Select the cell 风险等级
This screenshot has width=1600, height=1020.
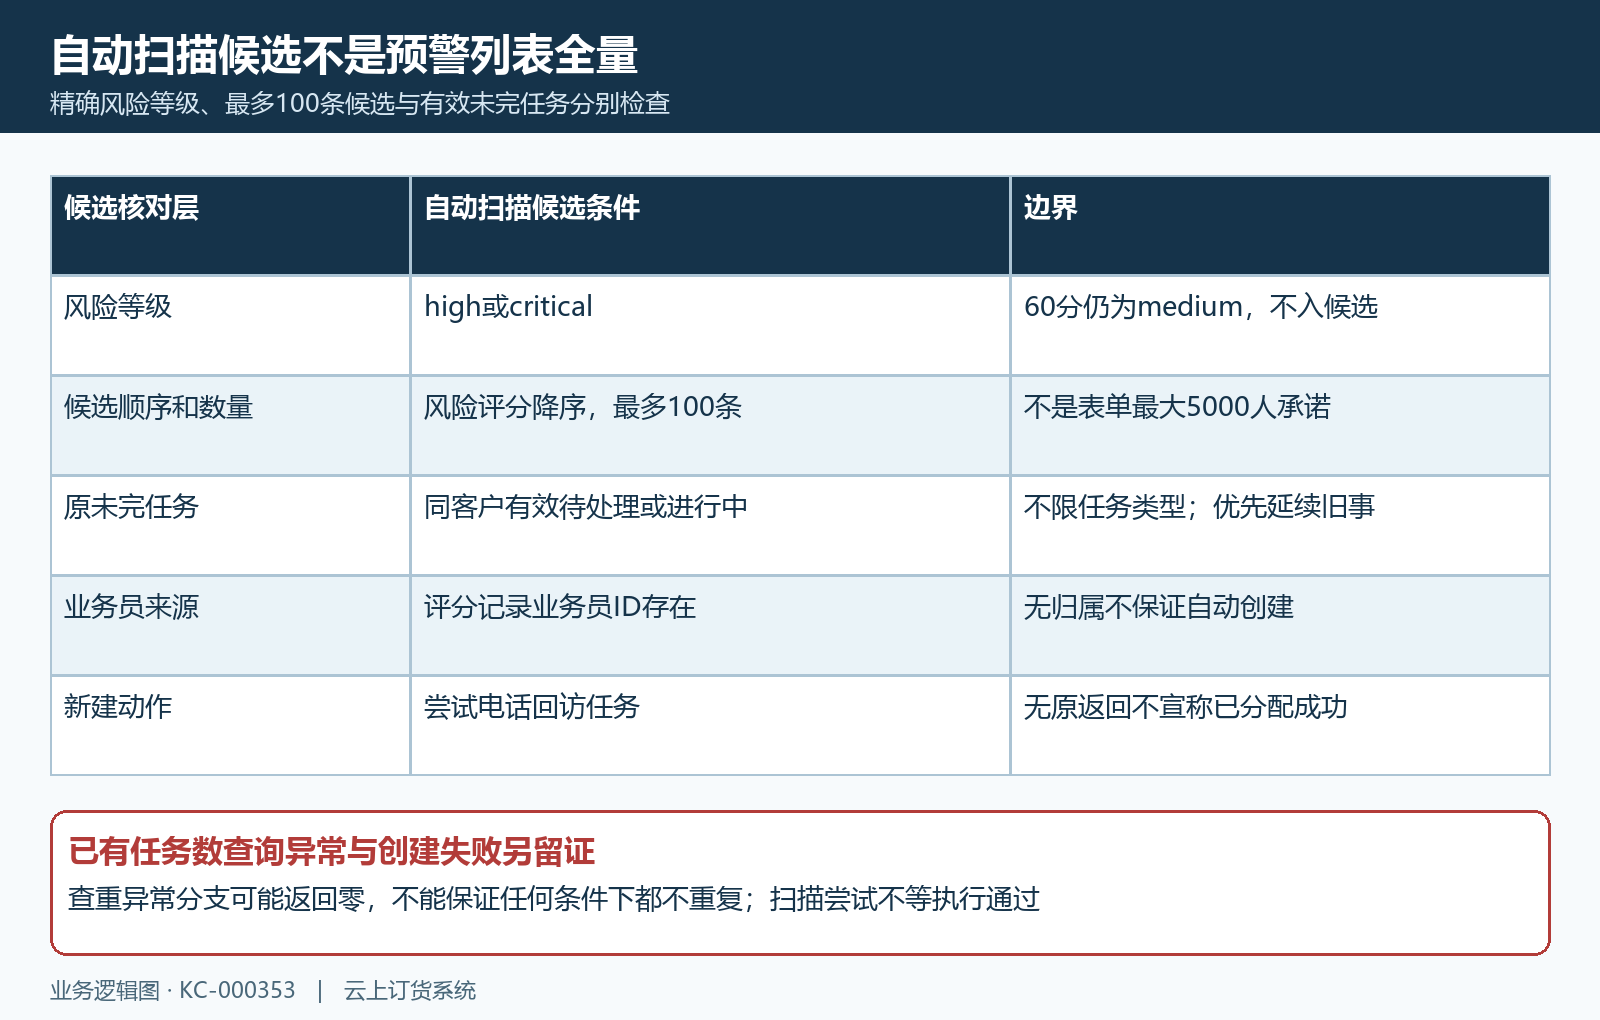(x=231, y=326)
